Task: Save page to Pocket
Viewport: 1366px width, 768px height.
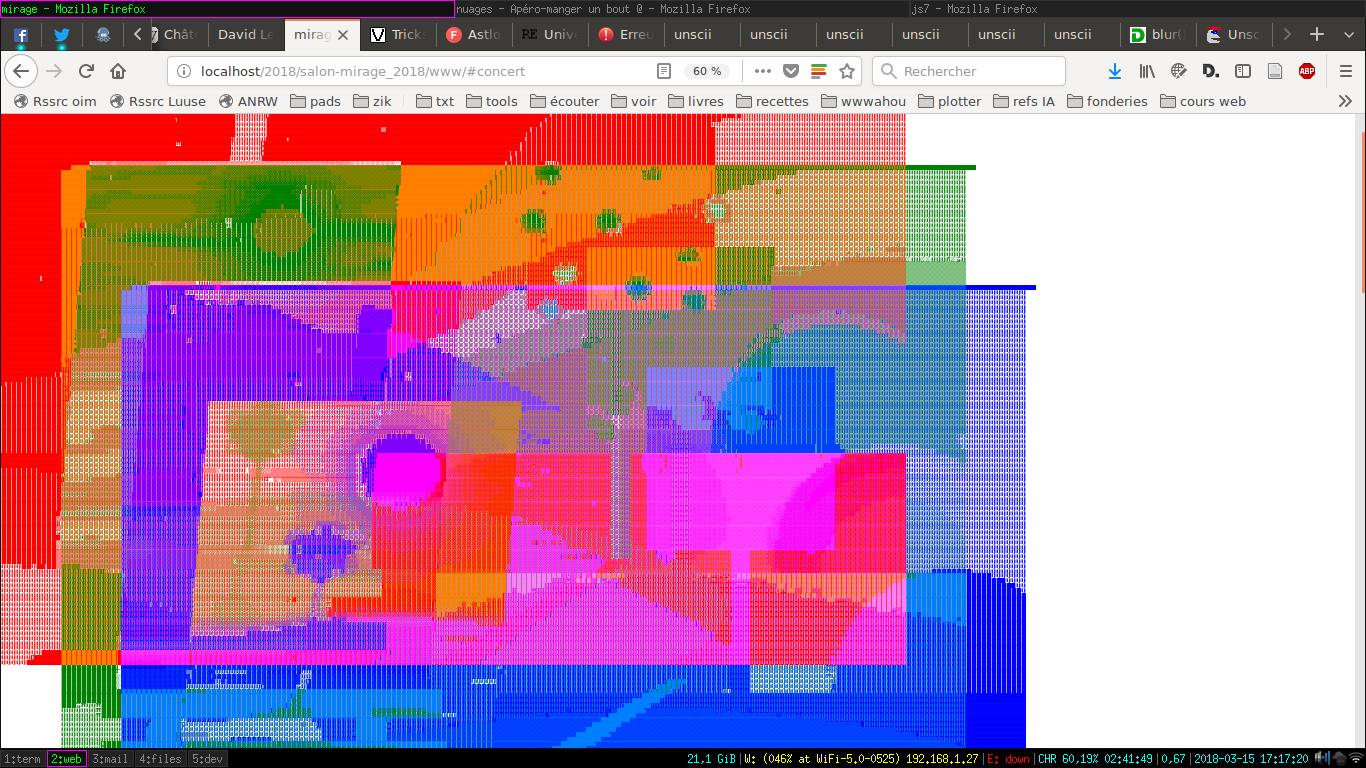Action: [x=790, y=71]
